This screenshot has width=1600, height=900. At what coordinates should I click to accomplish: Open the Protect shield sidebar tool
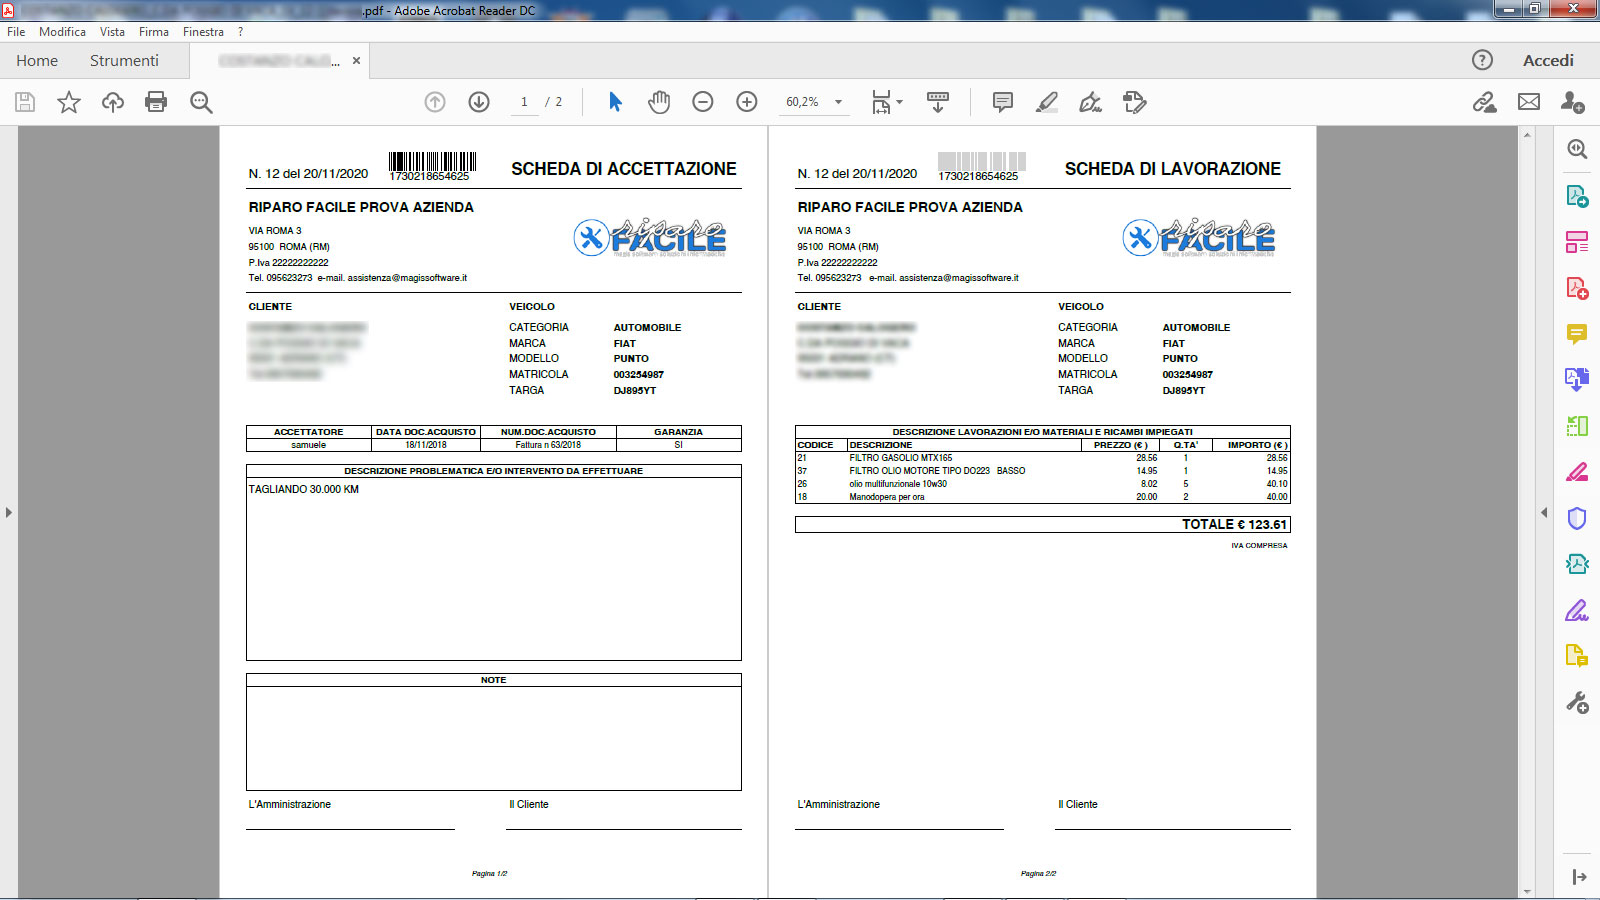pyautogui.click(x=1577, y=518)
